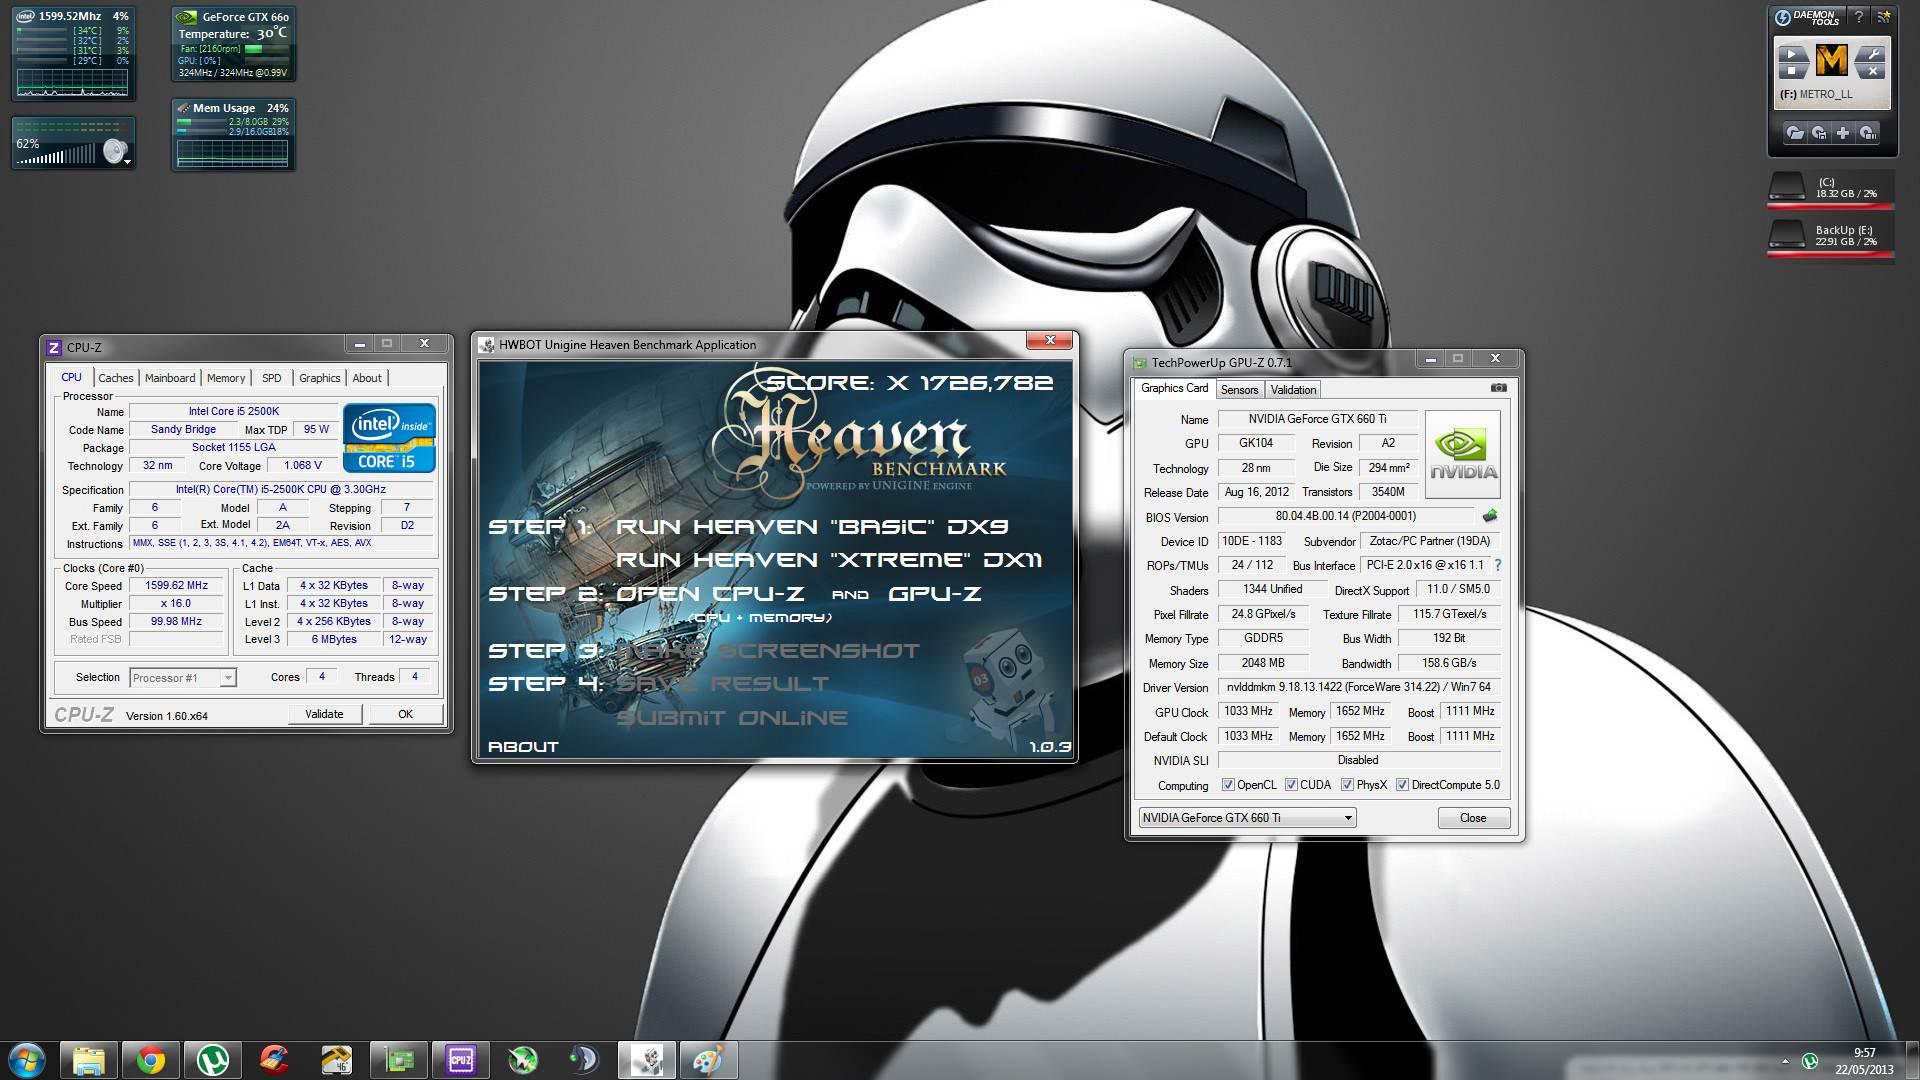Screen dimensions: 1920x1080
Task: Click the Submit Online option in Heaven app
Action: pyautogui.click(x=732, y=718)
